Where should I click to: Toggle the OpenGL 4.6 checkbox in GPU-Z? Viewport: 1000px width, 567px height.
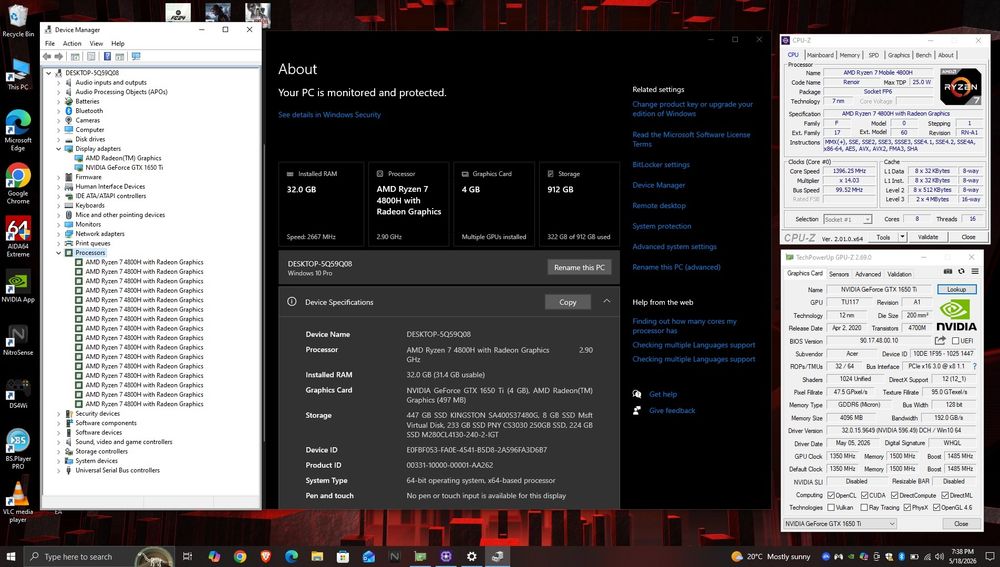[936, 508]
